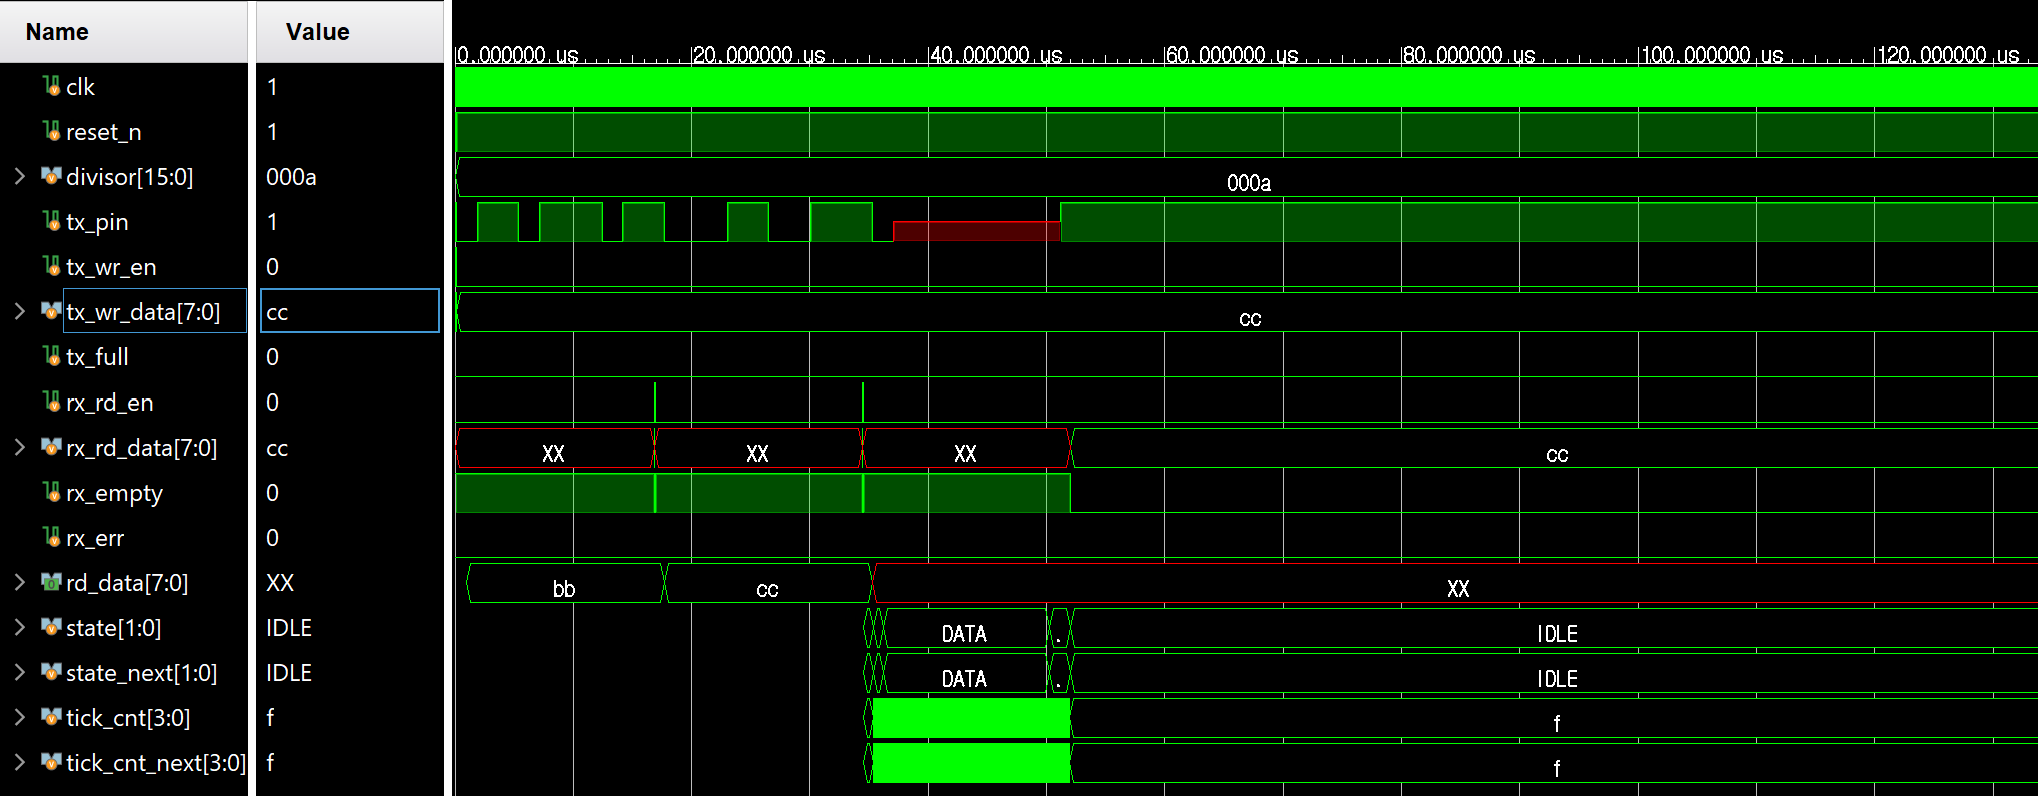Click the tx_pin signal icon

52,221
